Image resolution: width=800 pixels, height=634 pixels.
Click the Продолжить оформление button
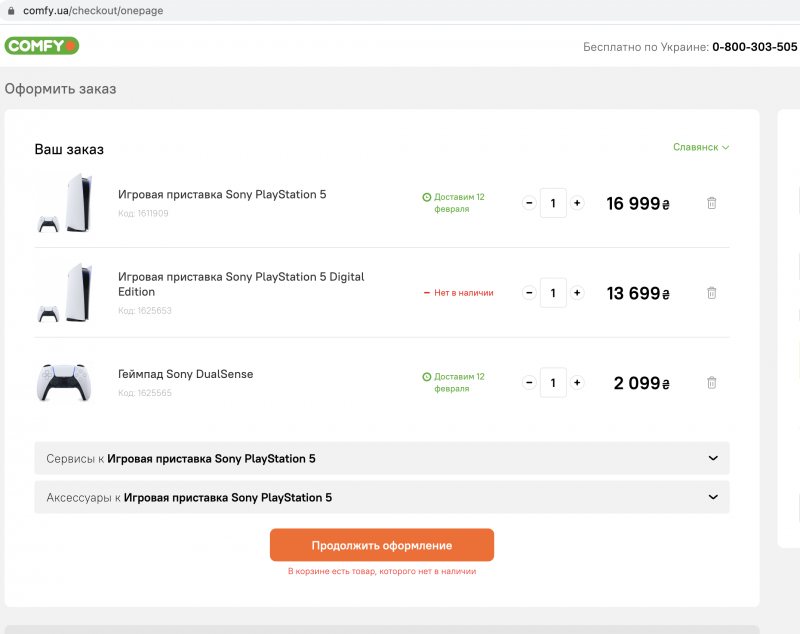381,545
